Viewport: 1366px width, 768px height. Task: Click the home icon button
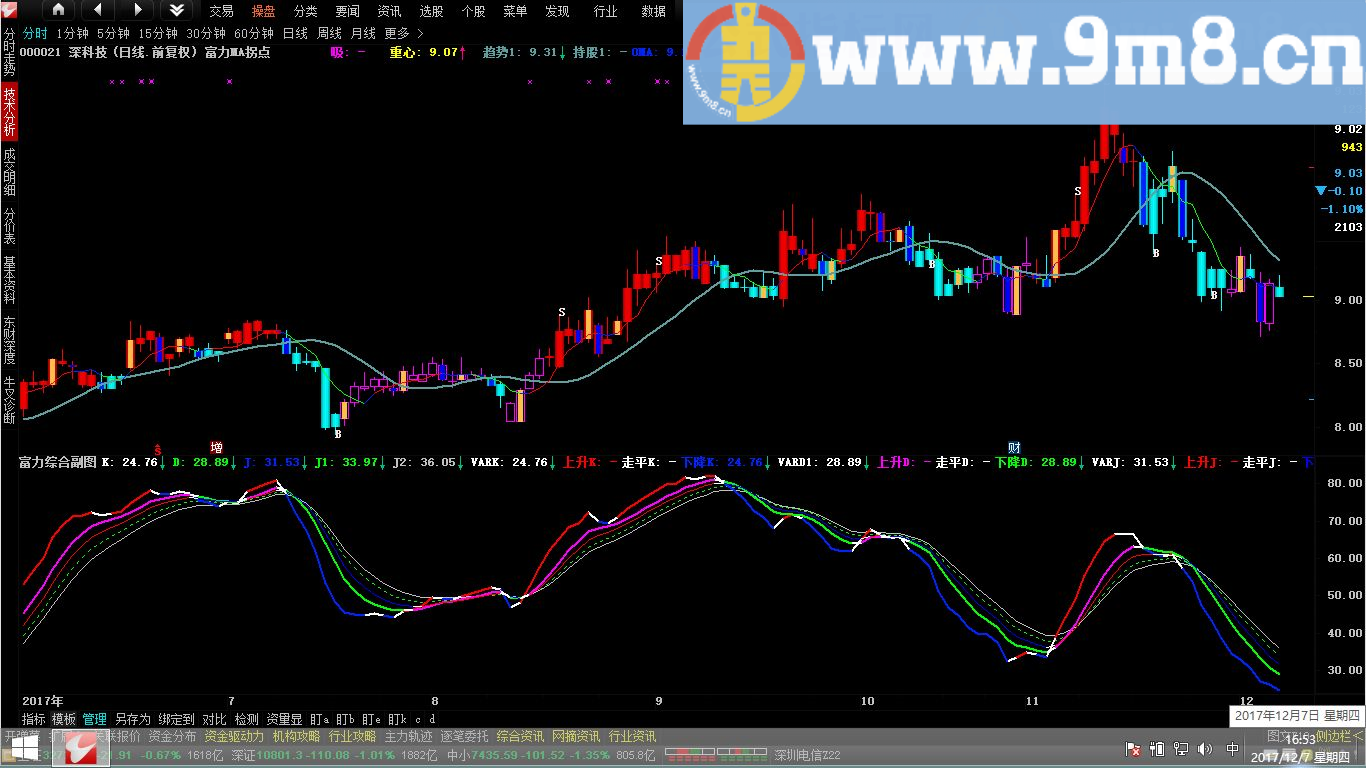[58, 10]
